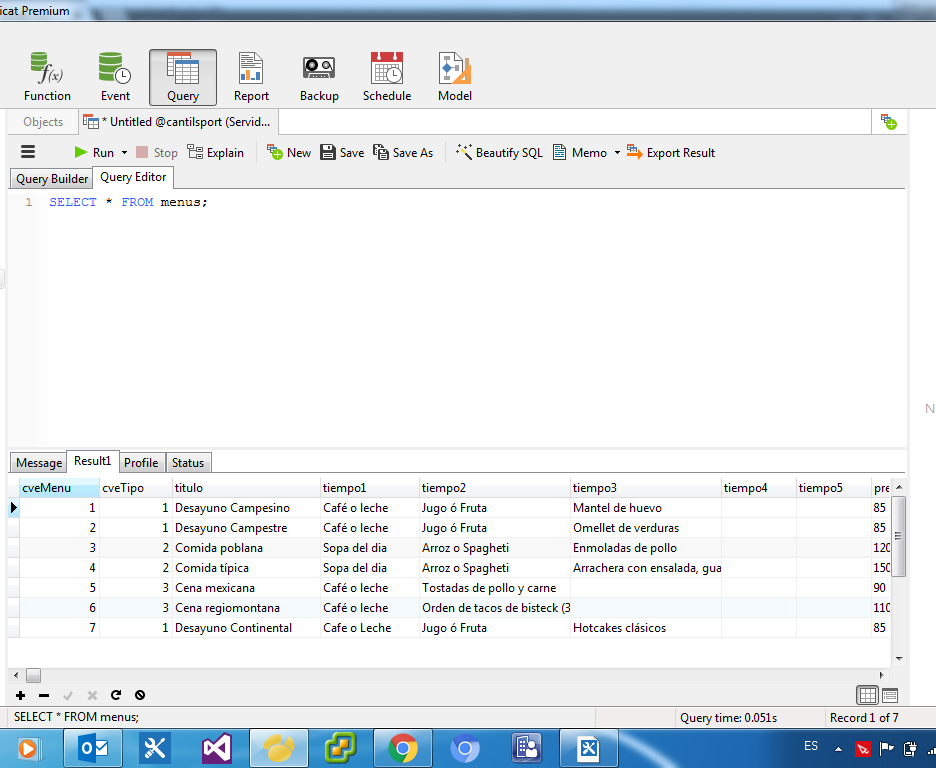Image resolution: width=936 pixels, height=768 pixels.
Task: Click the Save As button
Action: [403, 153]
